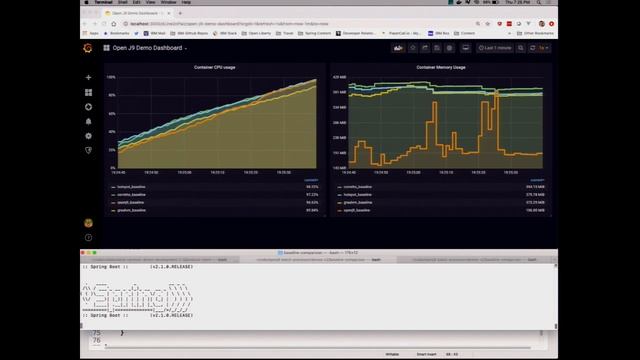Open a new browser tab with plus
Screen dimensions: 640x360
point(180,13)
